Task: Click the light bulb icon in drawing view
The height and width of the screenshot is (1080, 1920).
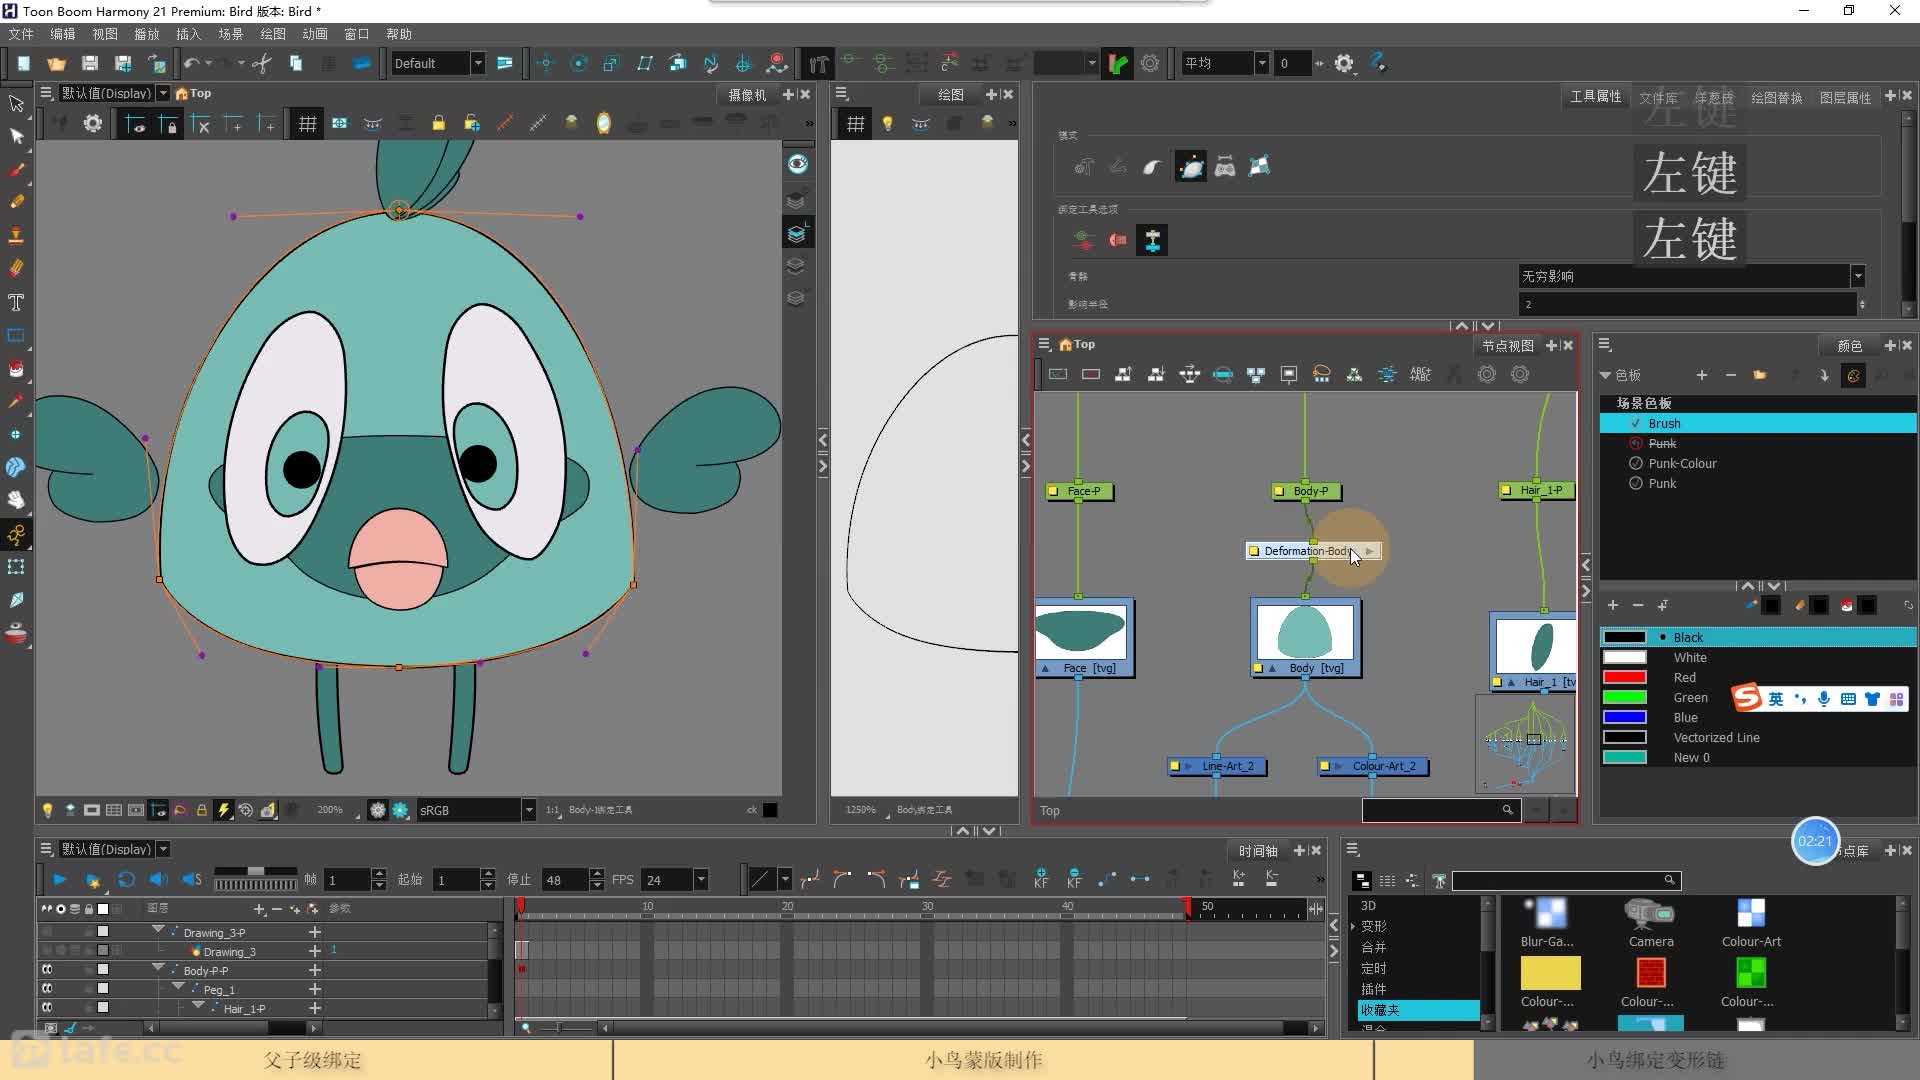Action: tap(887, 123)
